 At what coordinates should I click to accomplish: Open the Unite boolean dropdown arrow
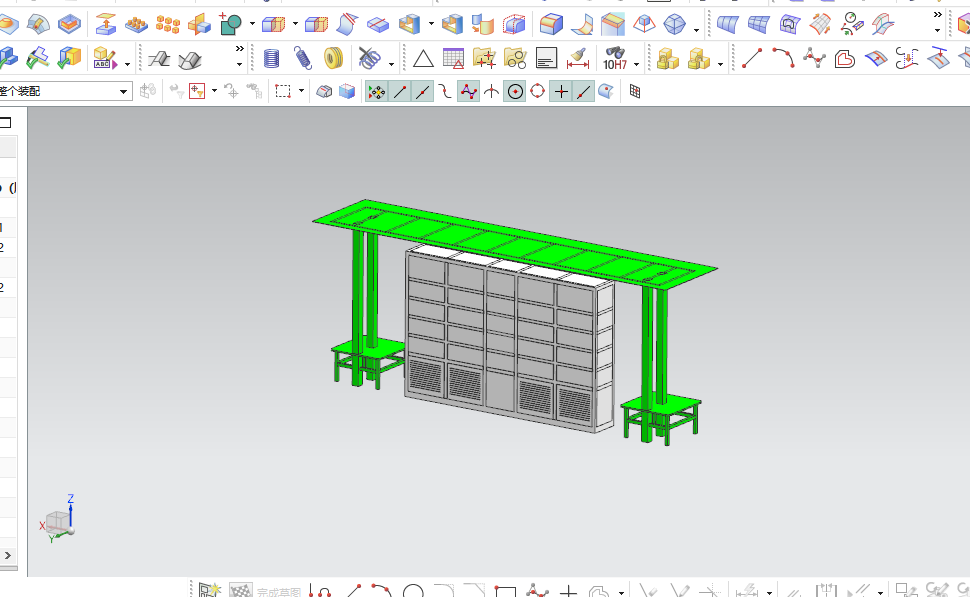[252, 24]
